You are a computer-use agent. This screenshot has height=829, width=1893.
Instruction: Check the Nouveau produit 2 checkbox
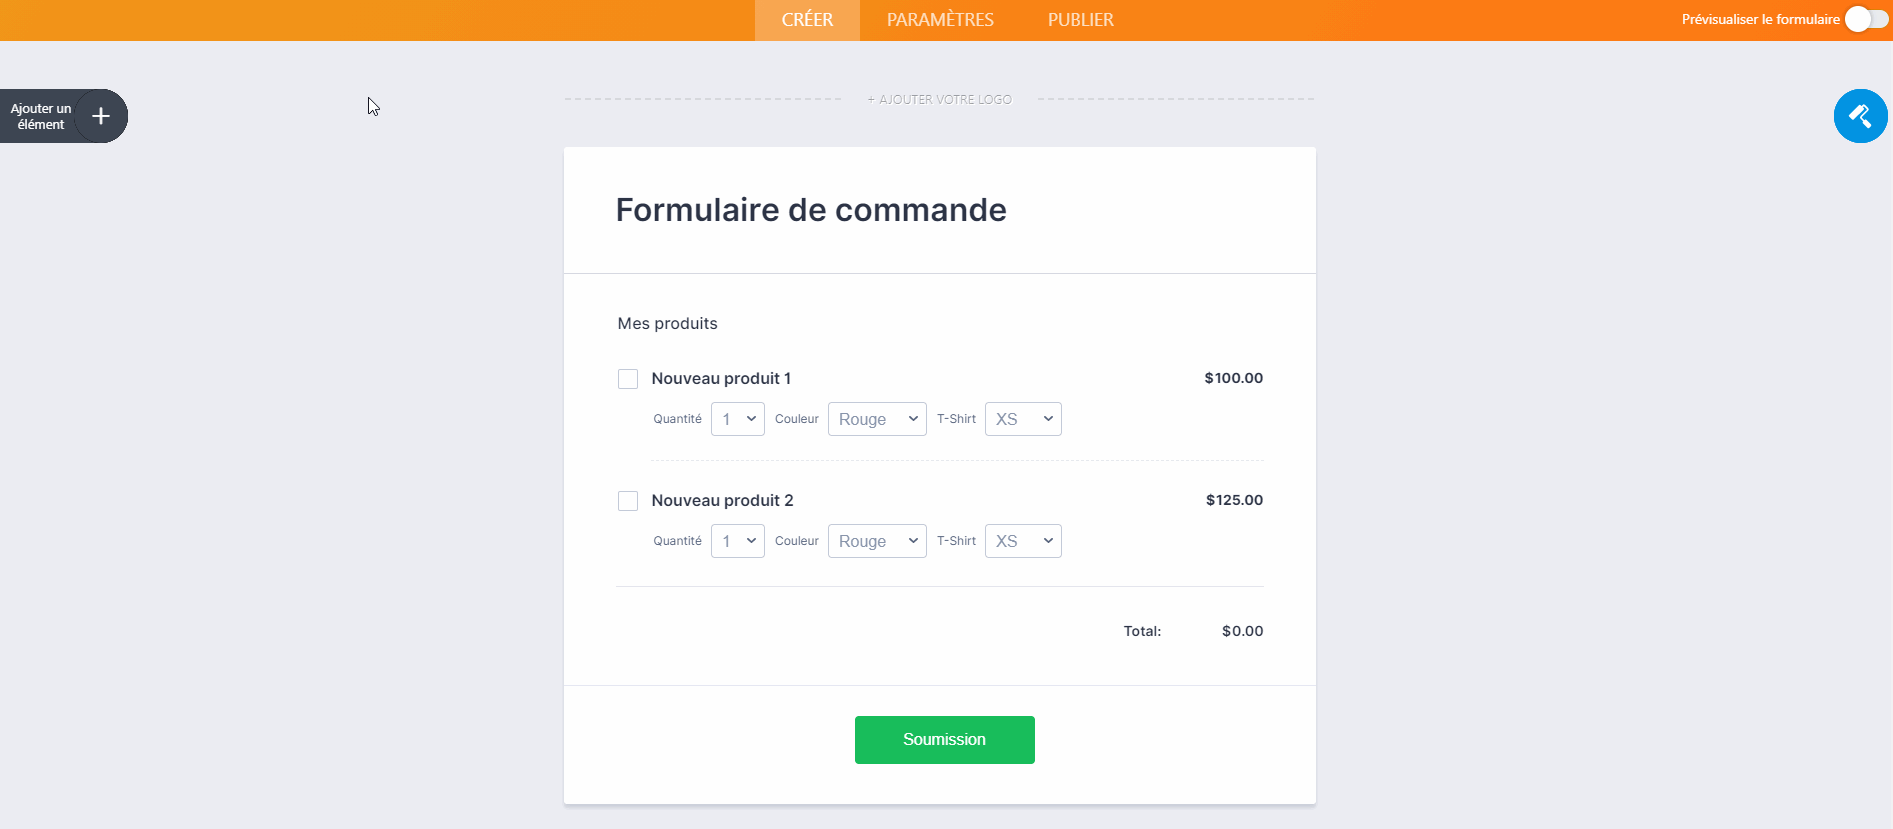pos(628,501)
